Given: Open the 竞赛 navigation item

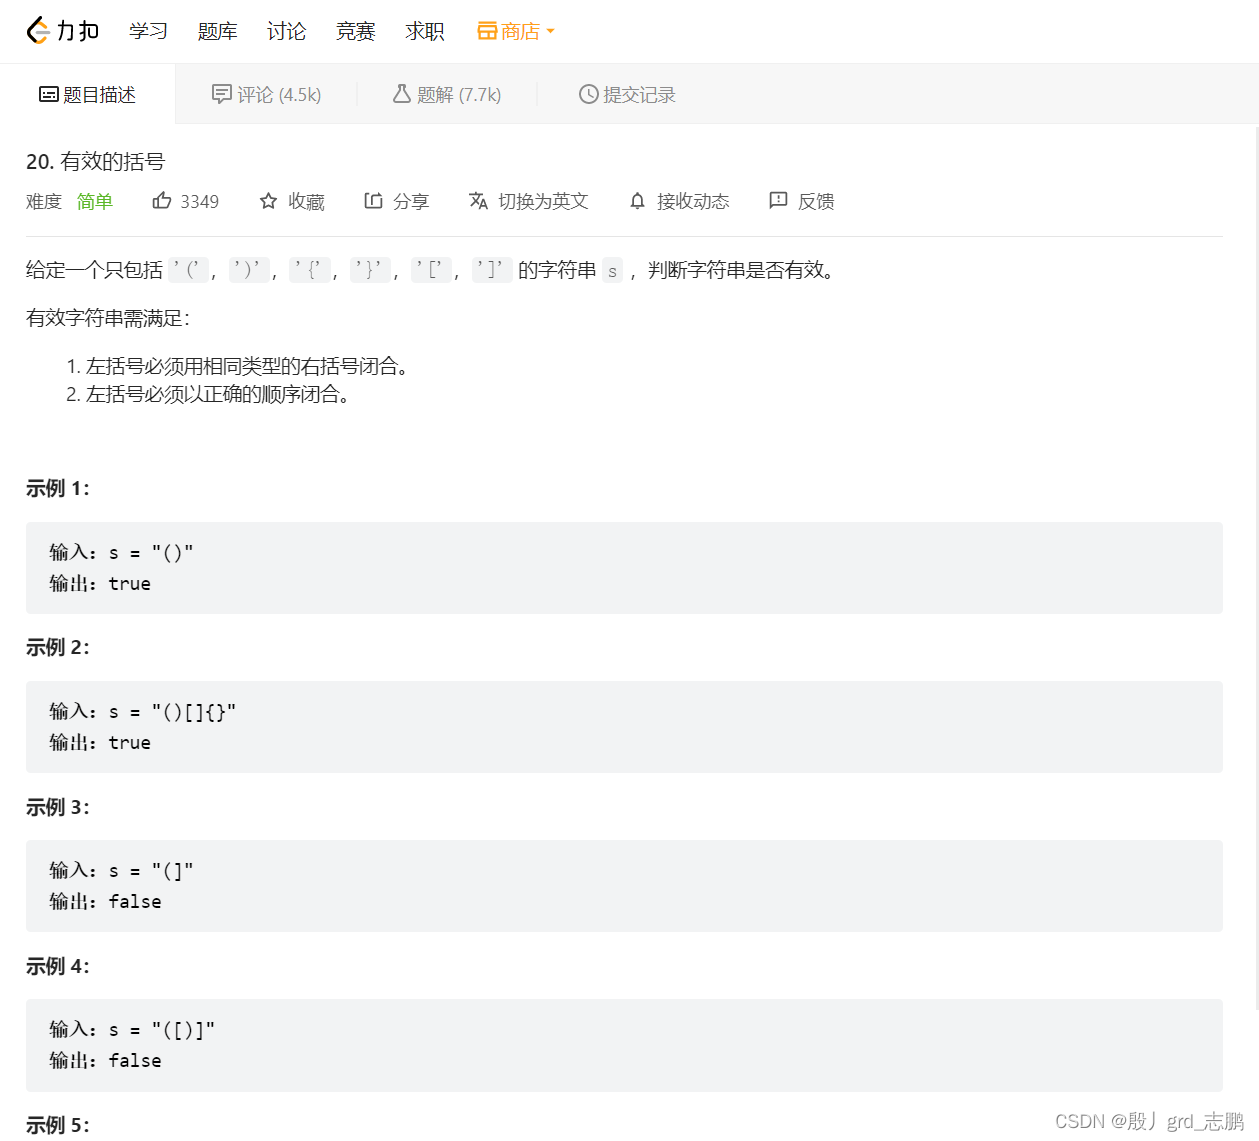Looking at the screenshot, I should 355,31.
